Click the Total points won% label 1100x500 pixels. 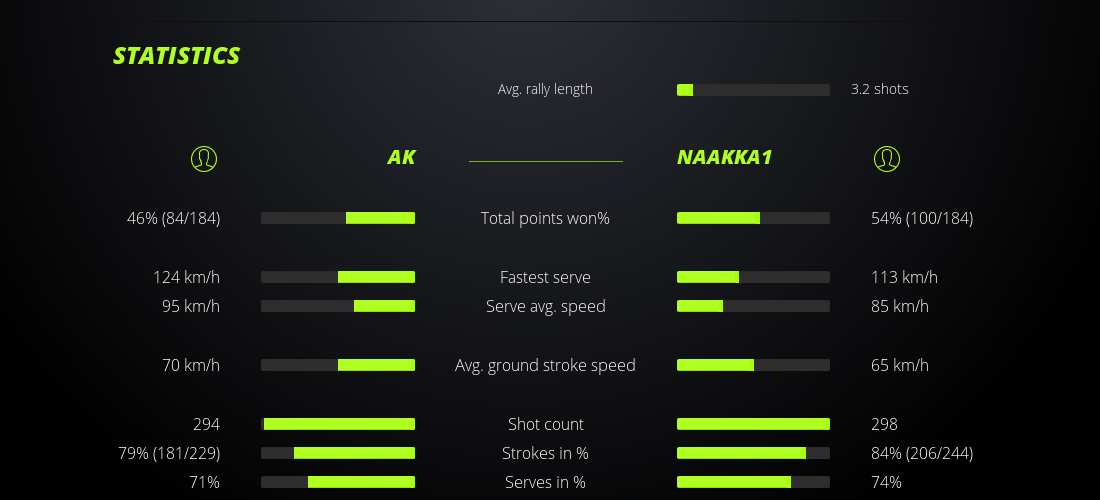pos(545,218)
